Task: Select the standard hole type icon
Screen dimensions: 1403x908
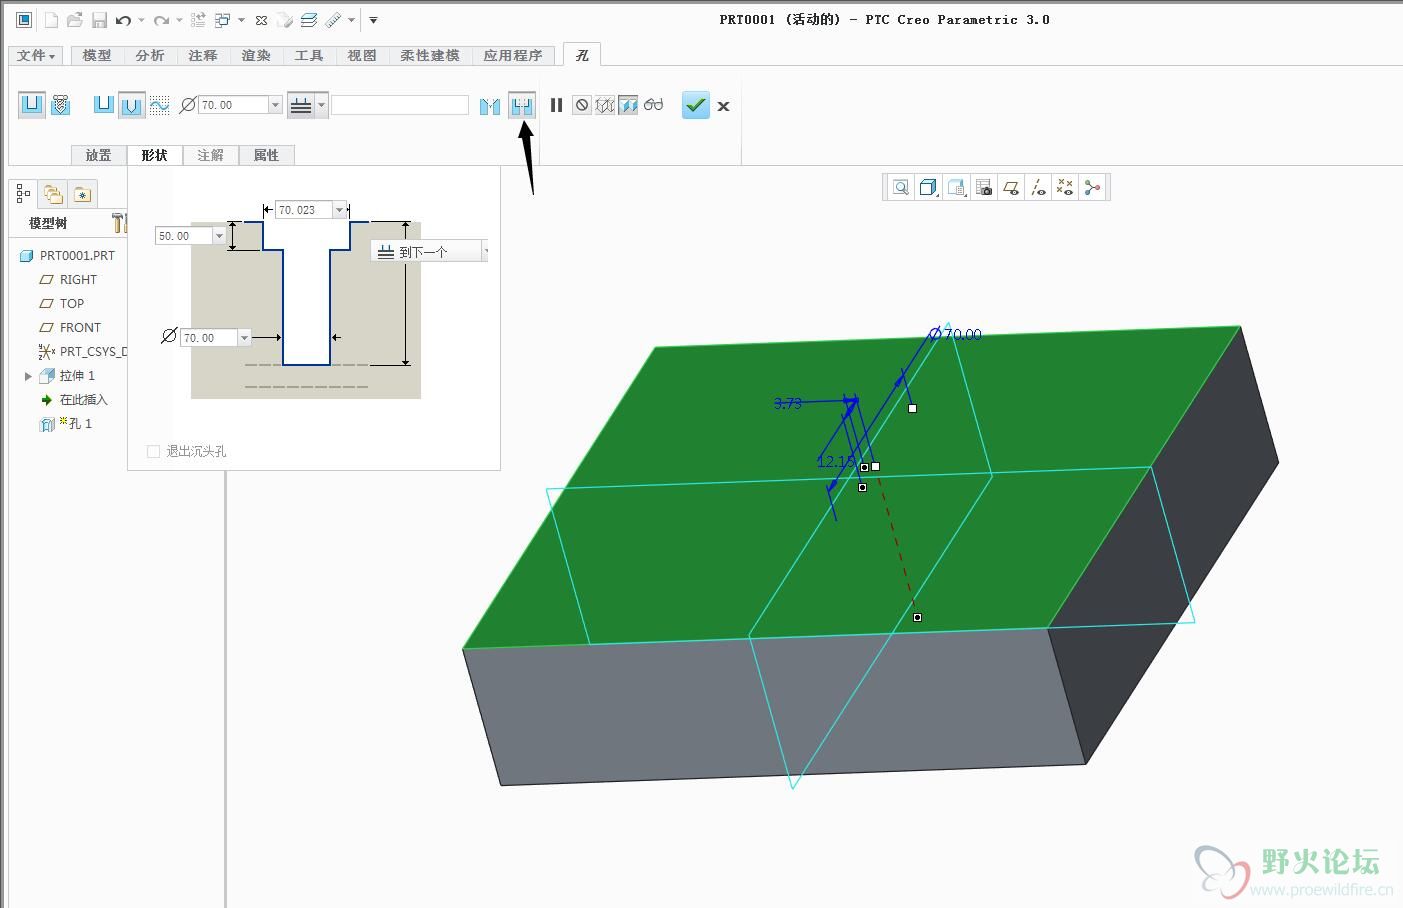Action: [x=60, y=105]
